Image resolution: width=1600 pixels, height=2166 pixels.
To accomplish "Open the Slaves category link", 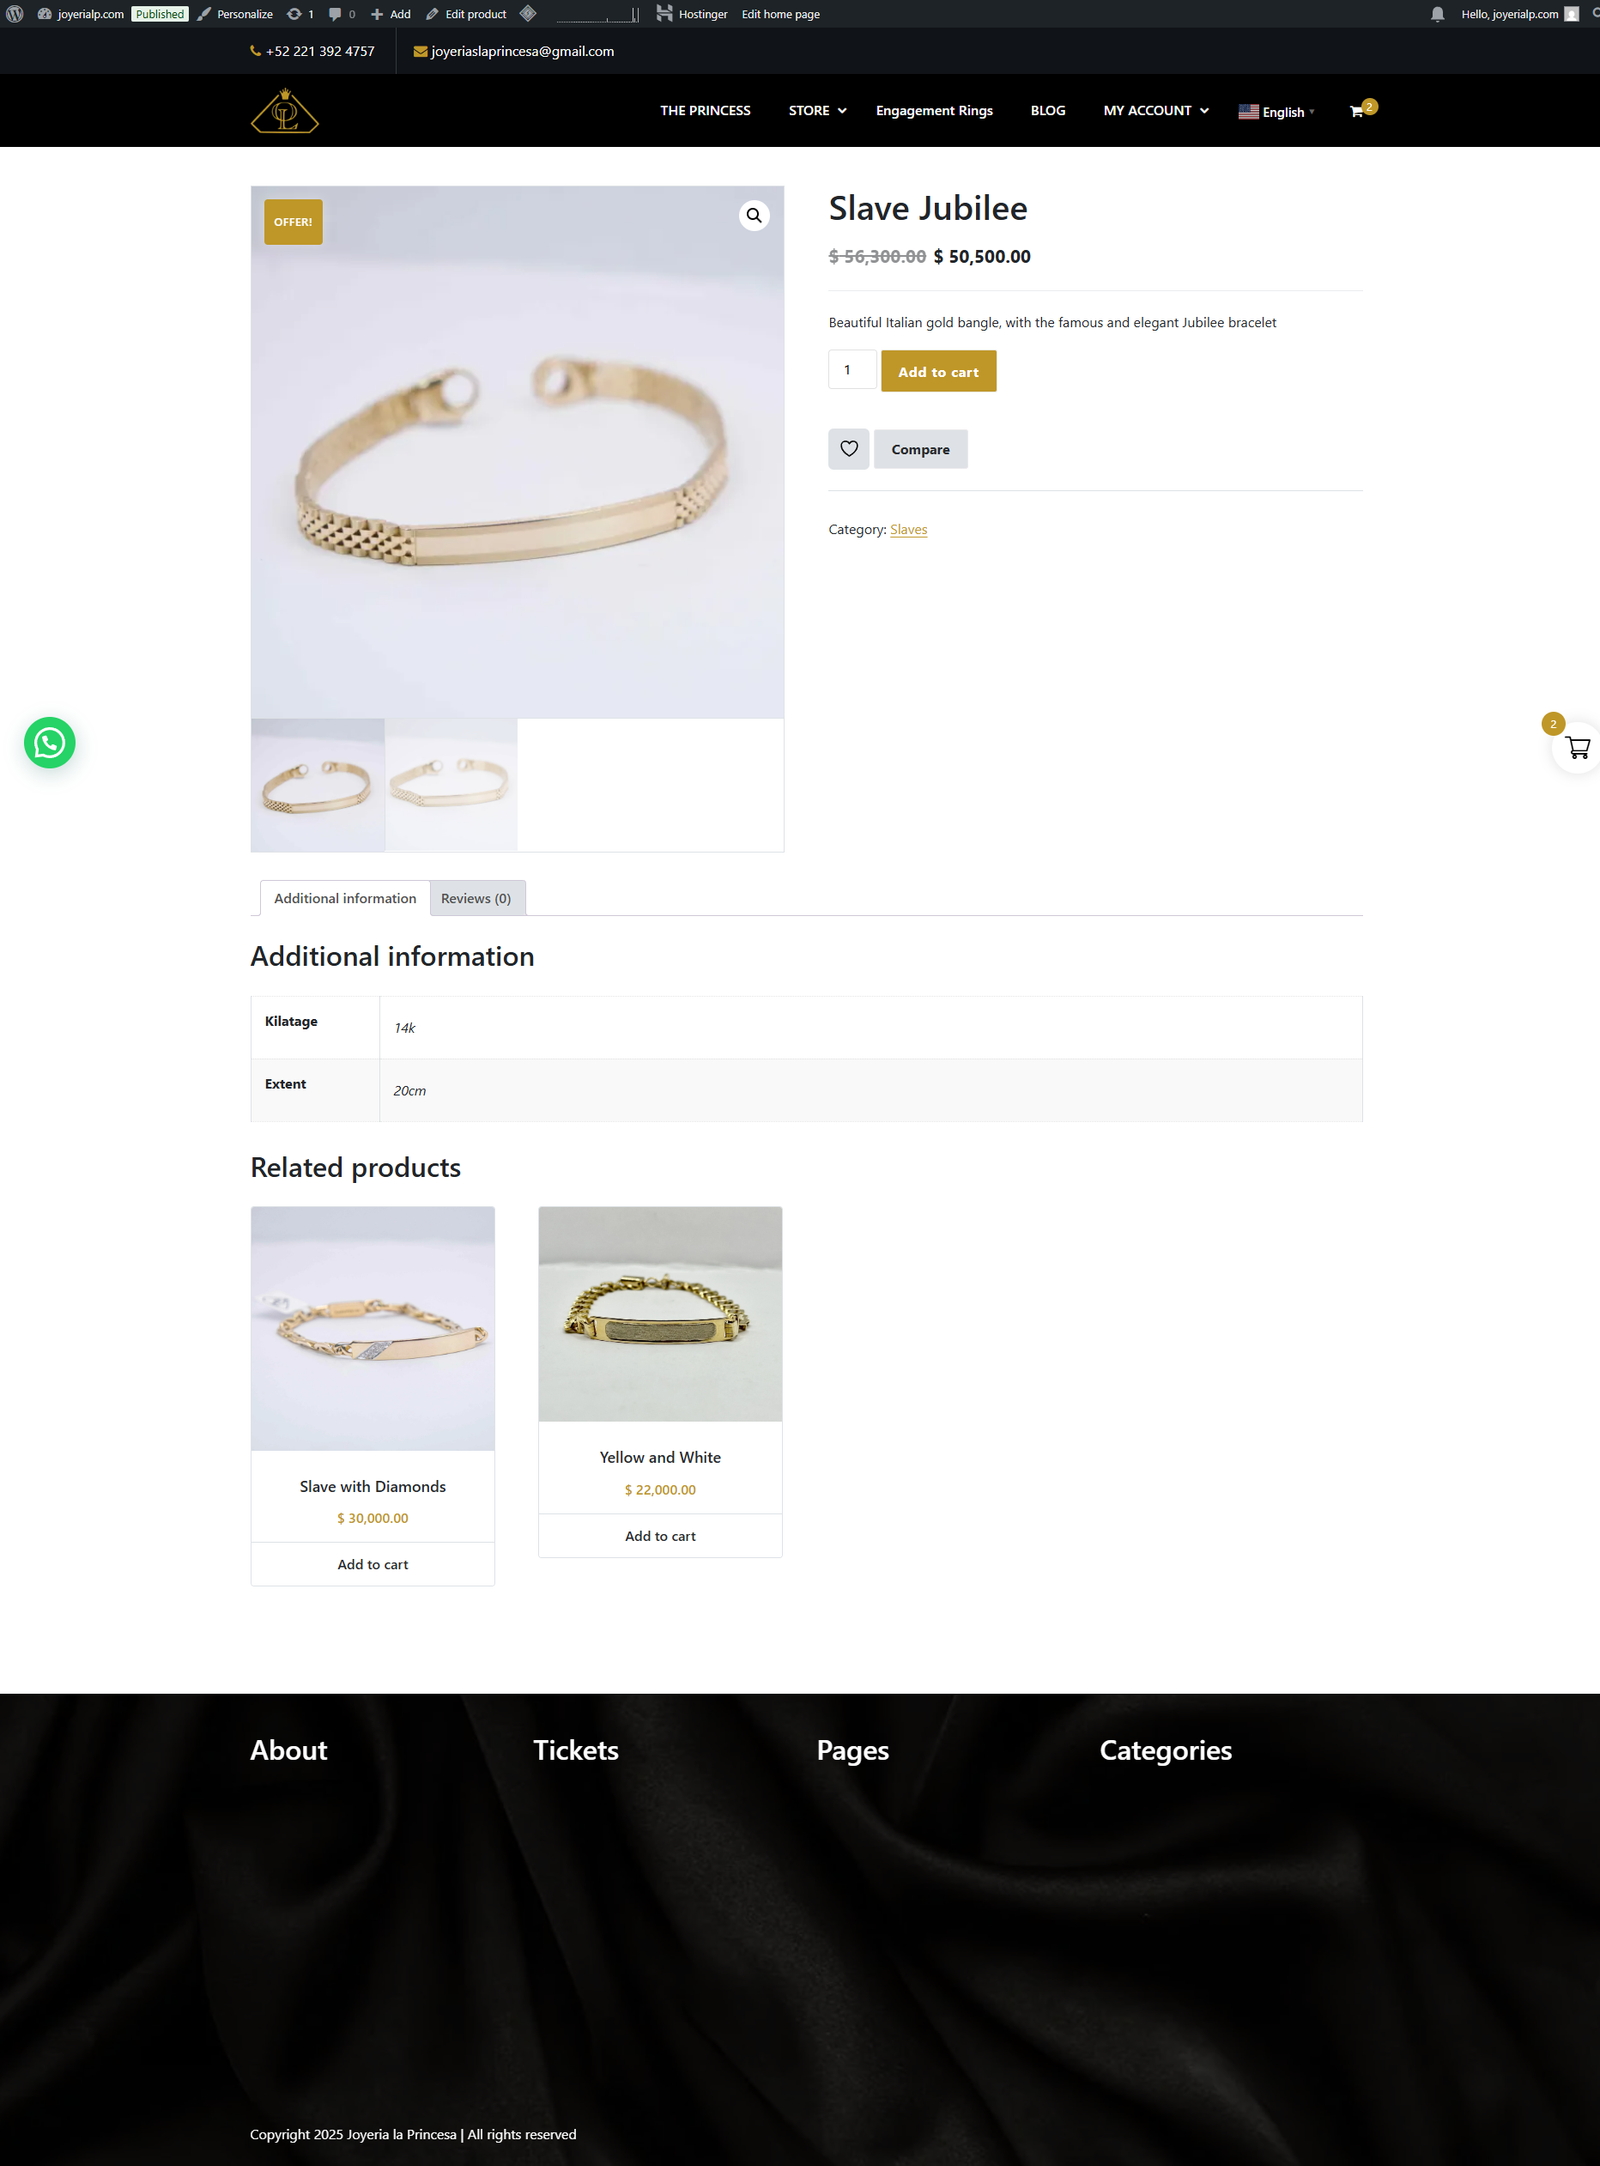I will point(908,530).
